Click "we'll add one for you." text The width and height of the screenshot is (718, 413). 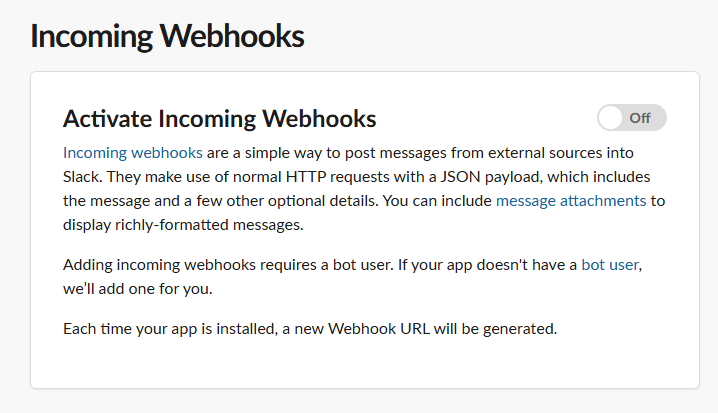coord(138,289)
